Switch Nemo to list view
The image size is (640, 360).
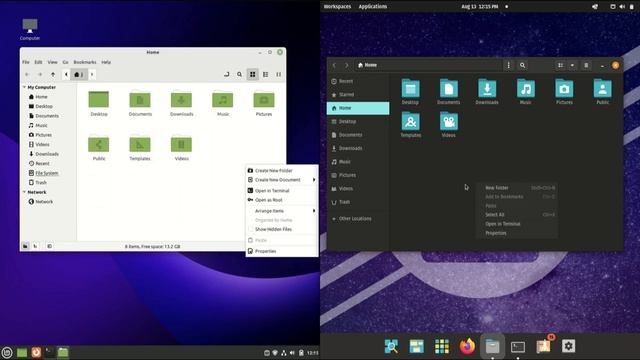[266, 74]
